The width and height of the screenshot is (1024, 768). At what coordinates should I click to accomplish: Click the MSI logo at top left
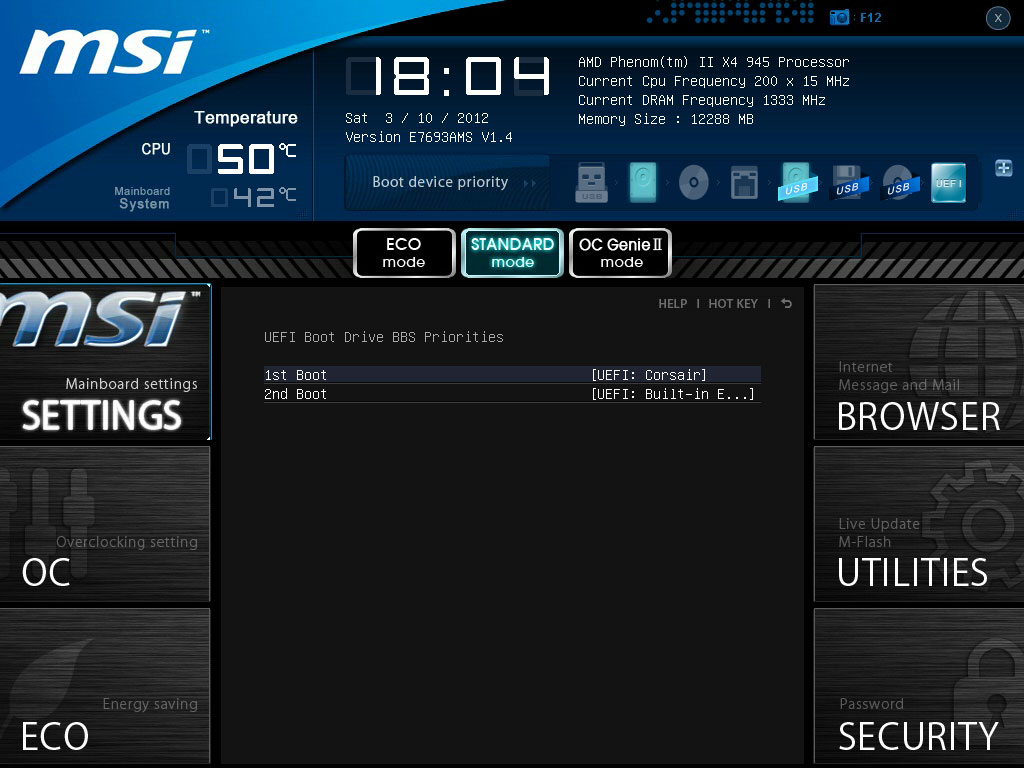[112, 51]
